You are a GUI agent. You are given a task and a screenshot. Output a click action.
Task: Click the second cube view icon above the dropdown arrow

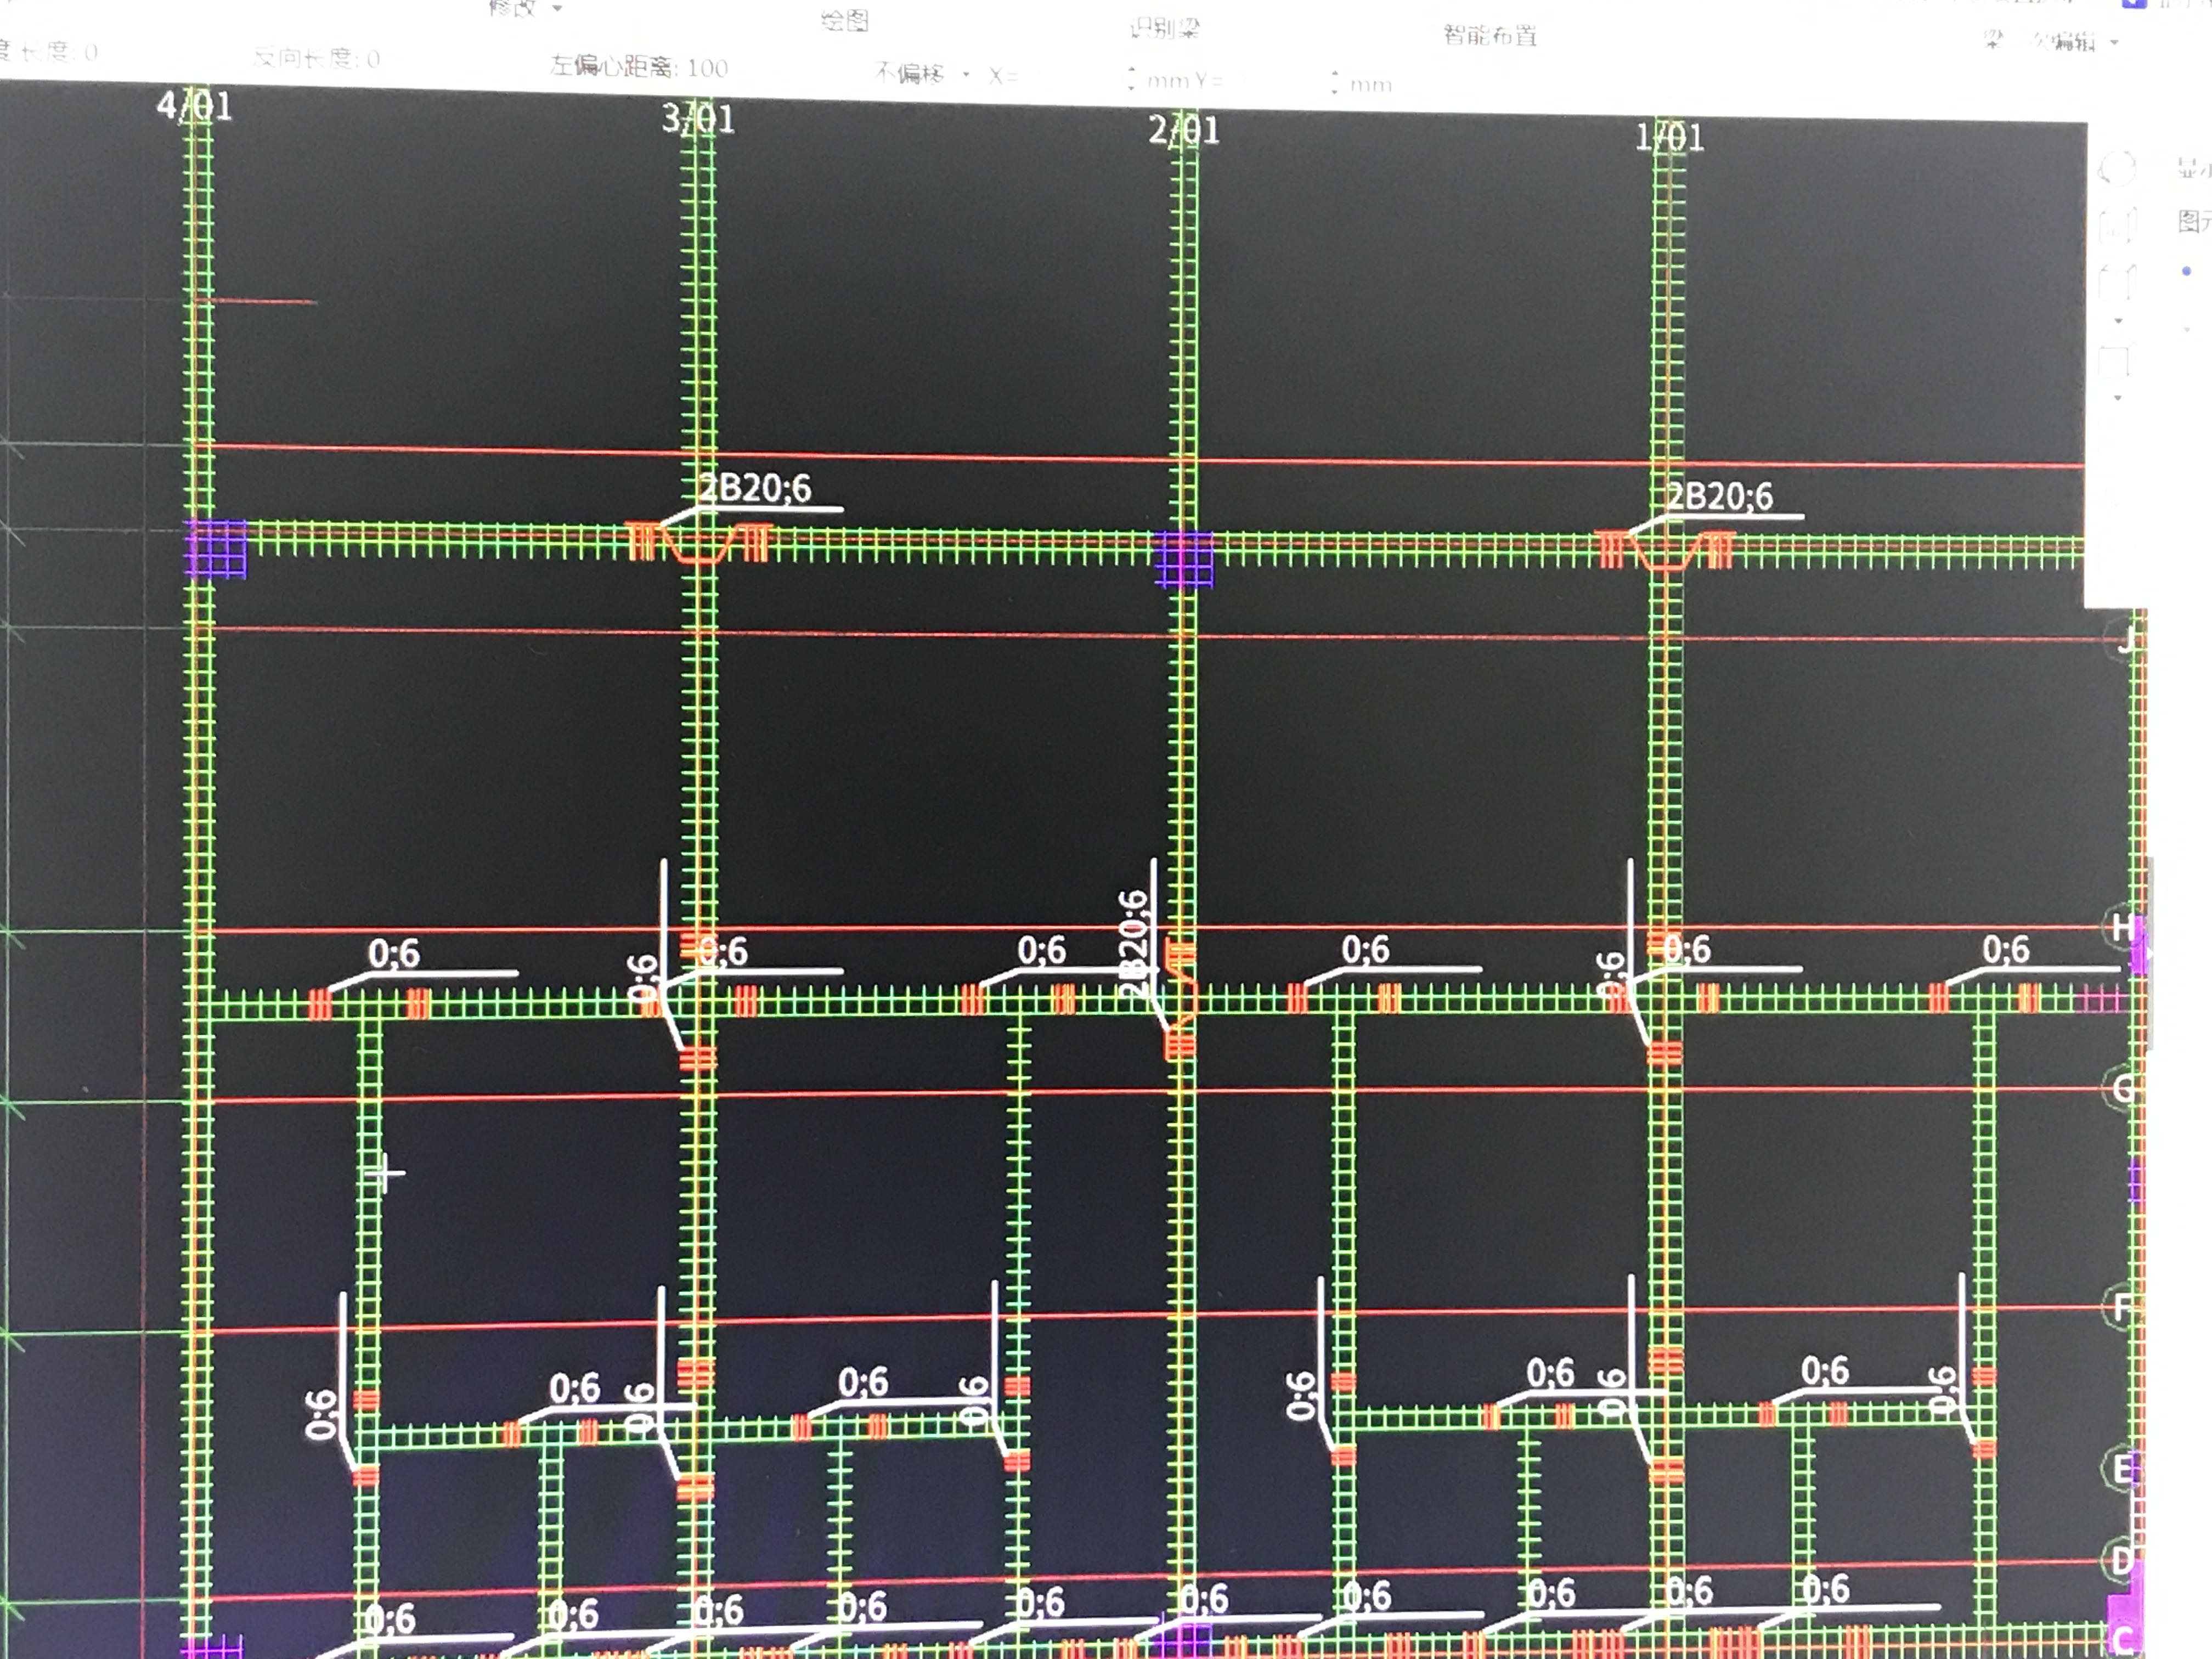click(2117, 283)
